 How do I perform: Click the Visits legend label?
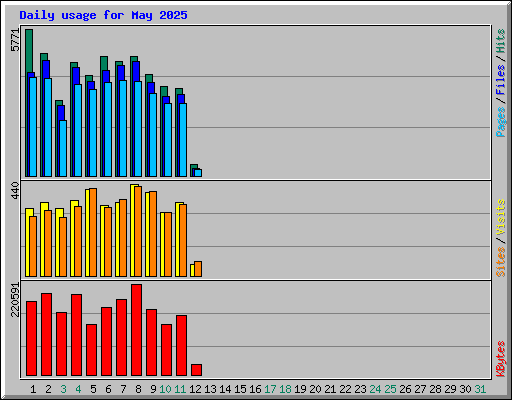click(x=500, y=217)
